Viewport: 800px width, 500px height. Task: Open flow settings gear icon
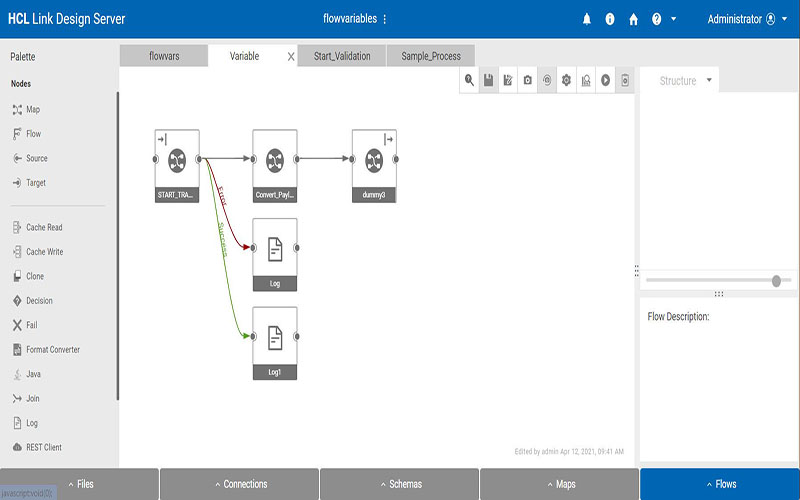pyautogui.click(x=566, y=80)
